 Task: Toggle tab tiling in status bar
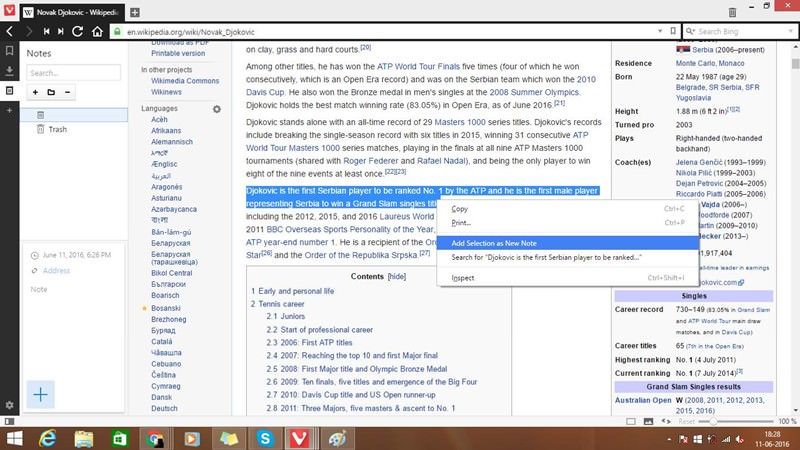631,421
